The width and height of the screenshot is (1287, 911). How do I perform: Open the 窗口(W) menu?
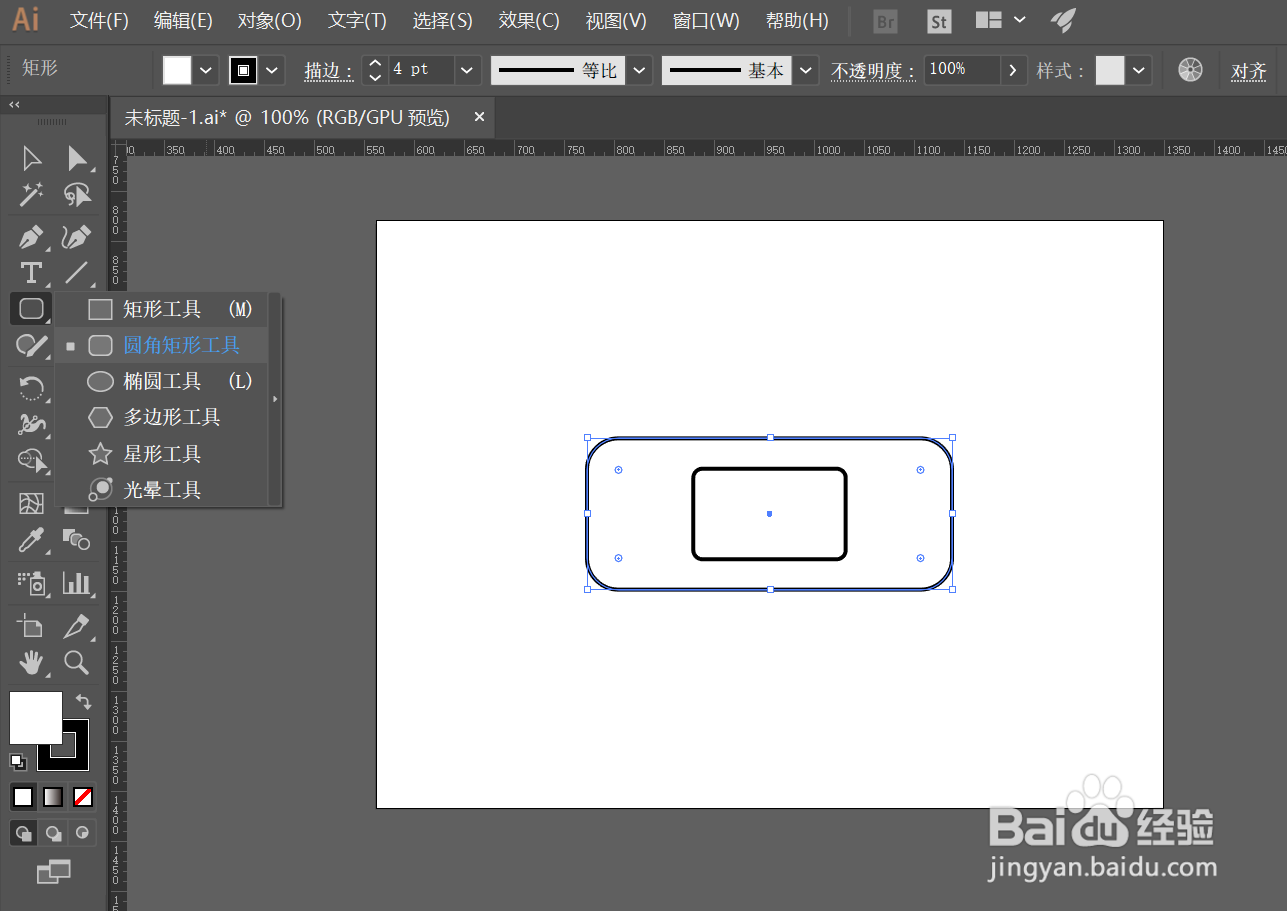tap(706, 21)
